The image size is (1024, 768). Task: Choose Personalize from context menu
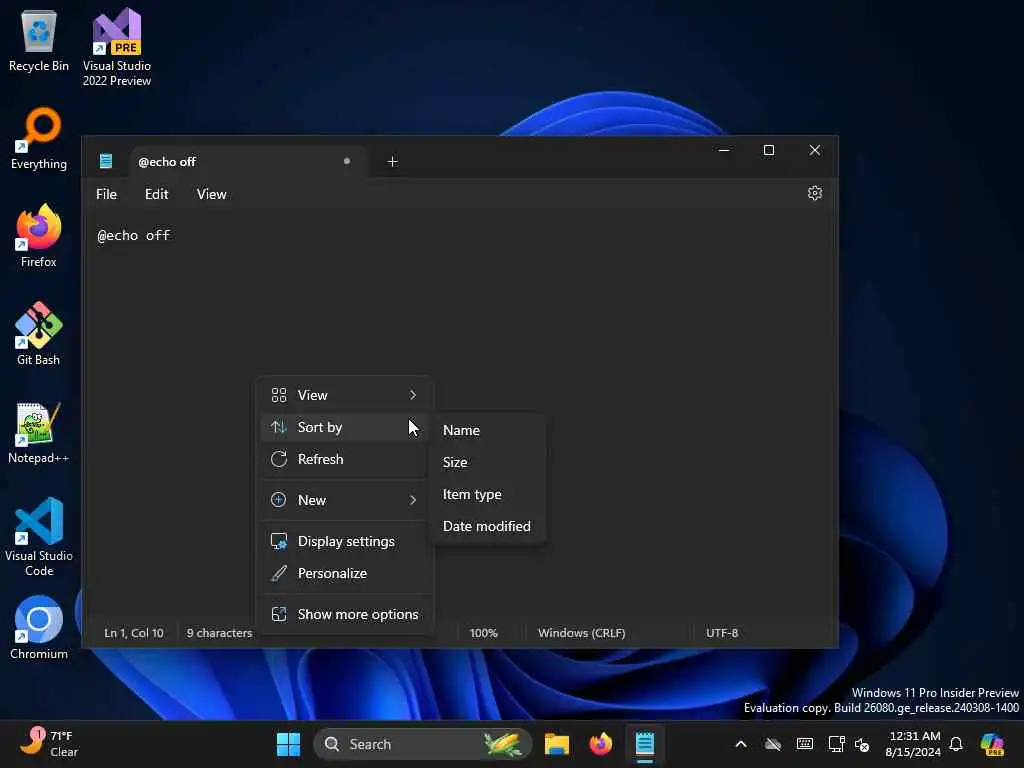click(344, 573)
